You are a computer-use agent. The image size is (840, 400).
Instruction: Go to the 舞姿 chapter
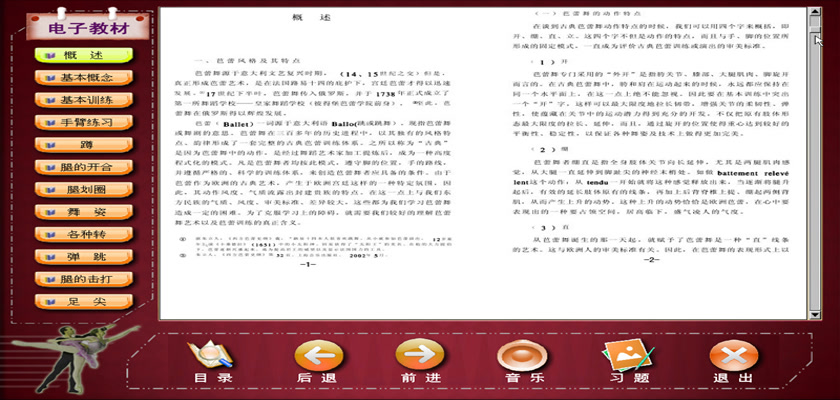(84, 212)
